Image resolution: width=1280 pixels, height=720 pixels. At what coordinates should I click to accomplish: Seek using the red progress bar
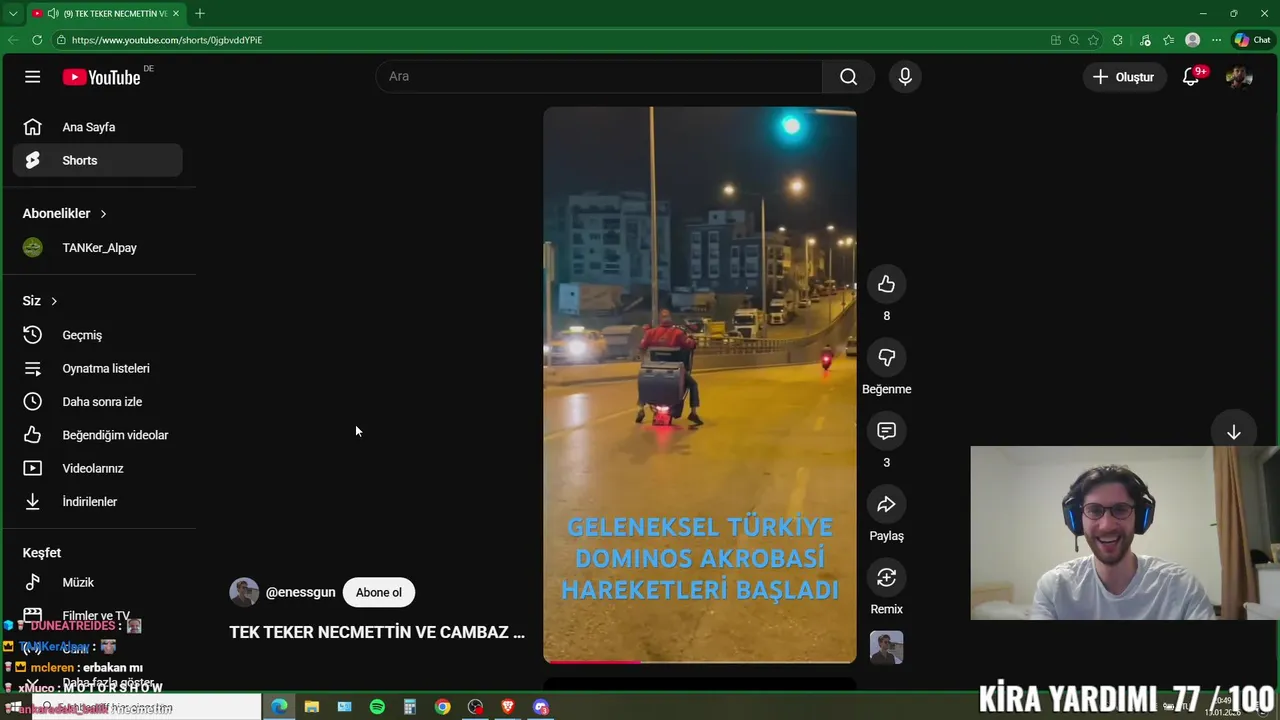click(x=699, y=661)
